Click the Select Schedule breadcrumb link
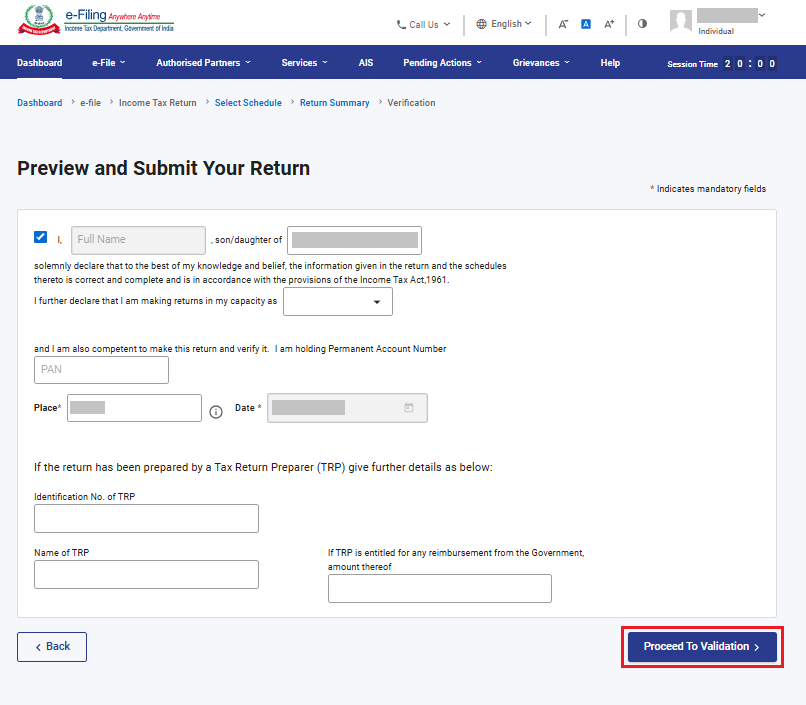 [248, 103]
